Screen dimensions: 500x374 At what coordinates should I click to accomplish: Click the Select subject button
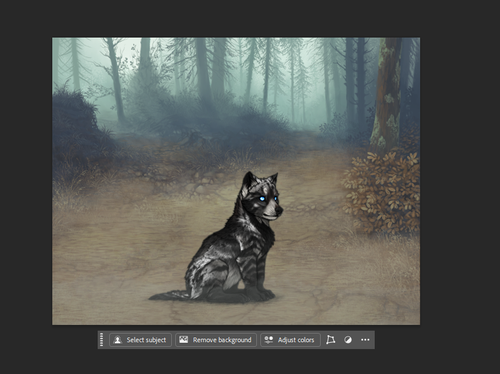click(140, 340)
